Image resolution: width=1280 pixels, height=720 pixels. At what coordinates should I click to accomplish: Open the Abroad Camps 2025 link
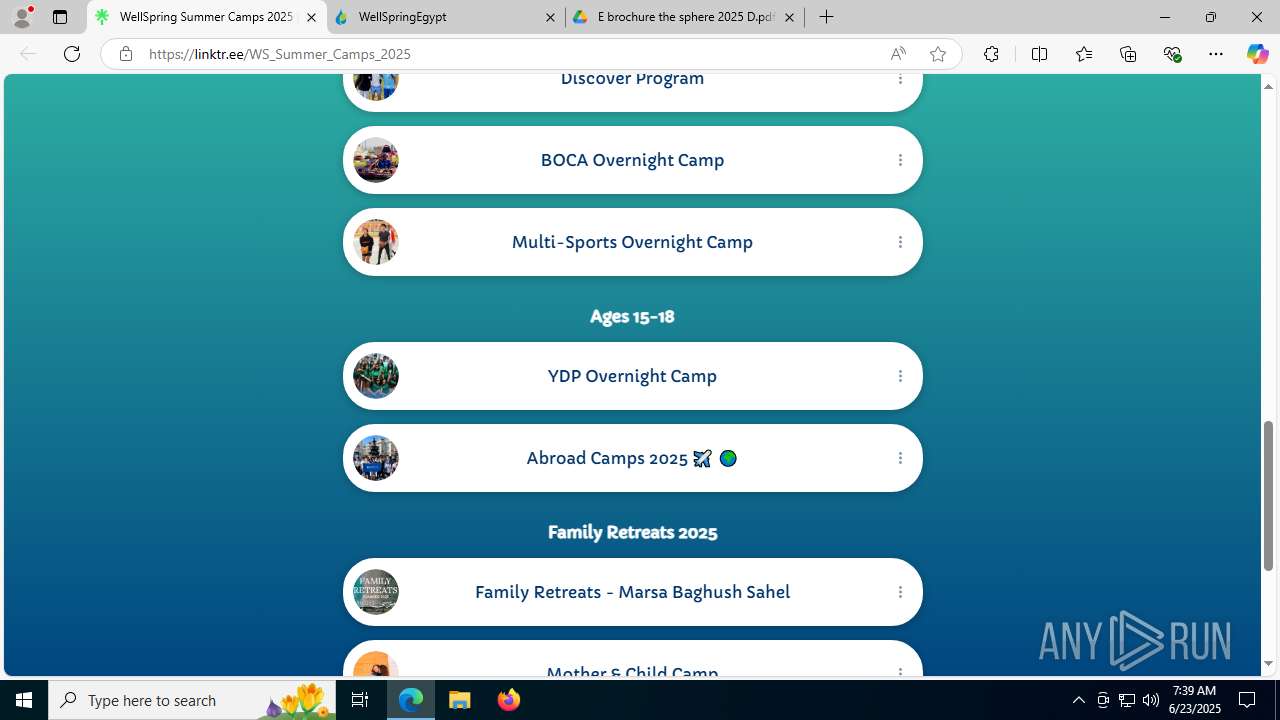632,458
